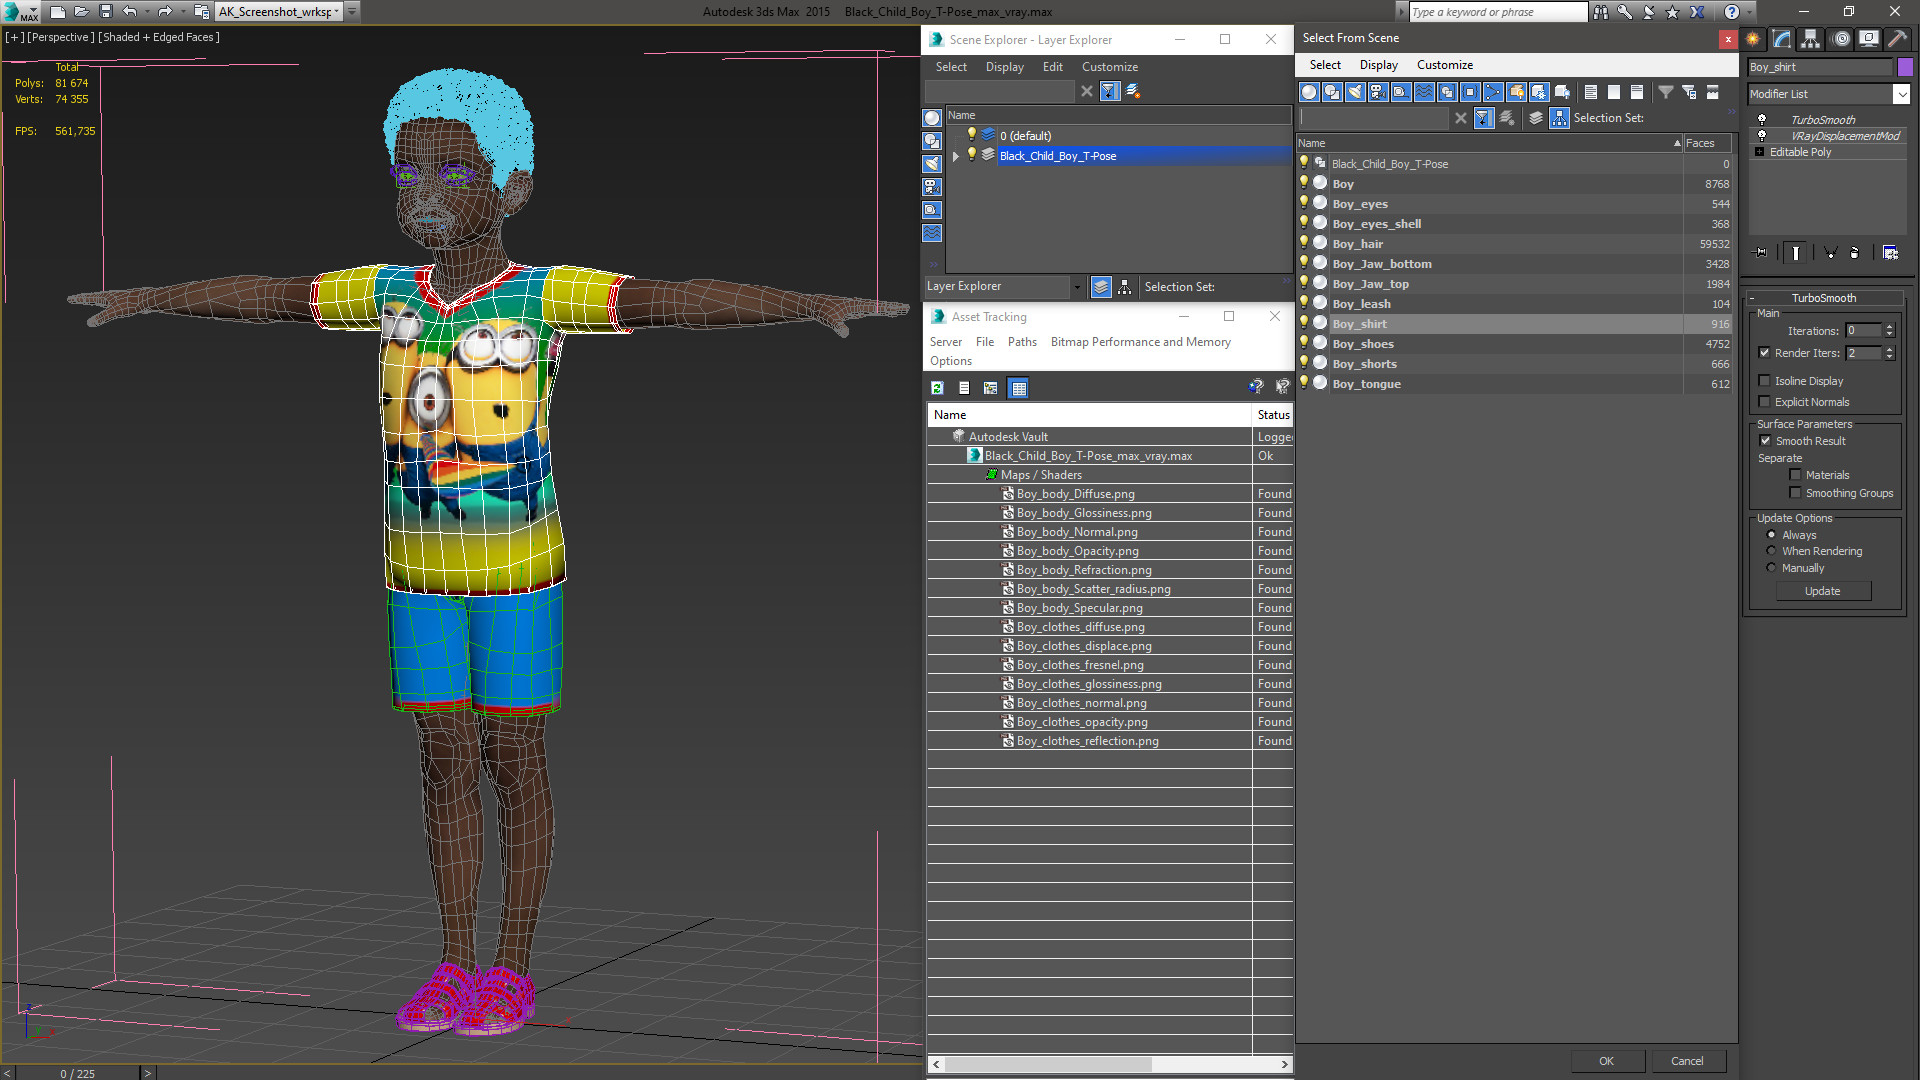Toggle visibility bulb of Boy_hair object
The height and width of the screenshot is (1080, 1920).
point(1303,243)
